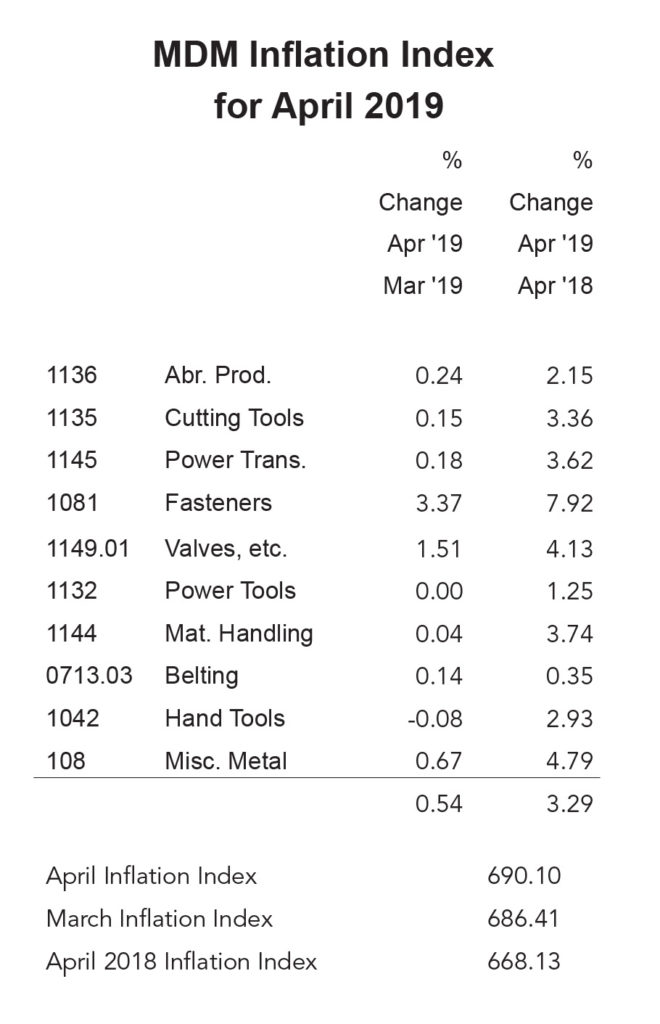The image size is (660, 1024).
Task: Select the March Inflation Index label
Action: click(x=159, y=918)
